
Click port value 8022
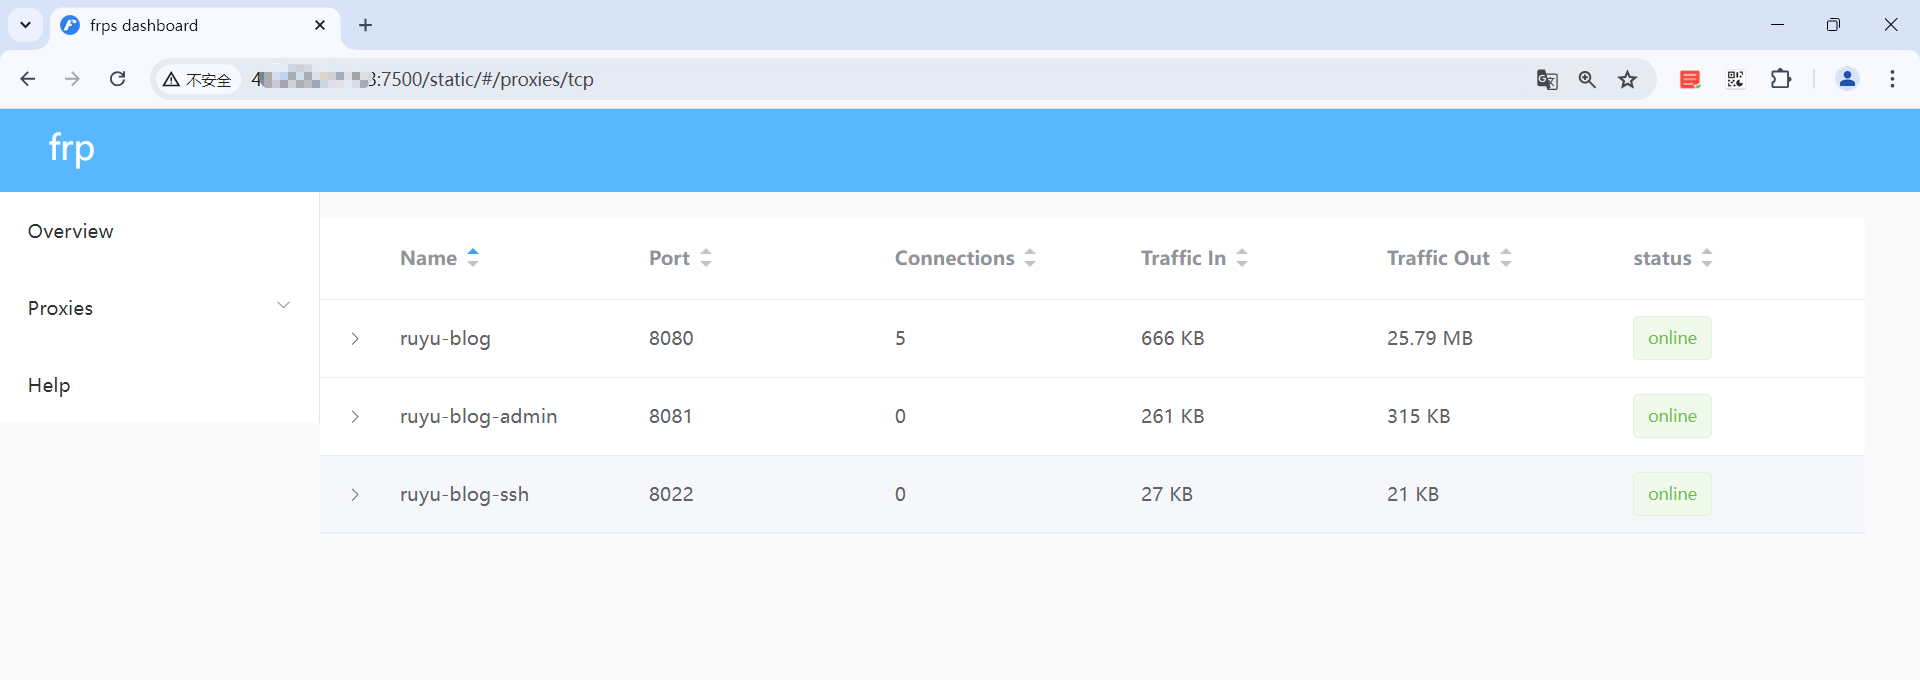[671, 494]
